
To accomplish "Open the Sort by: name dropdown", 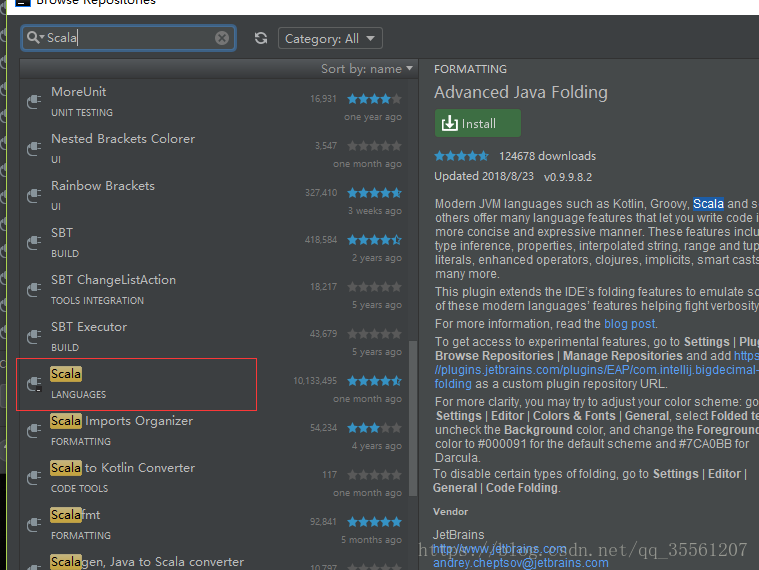I will [x=367, y=69].
